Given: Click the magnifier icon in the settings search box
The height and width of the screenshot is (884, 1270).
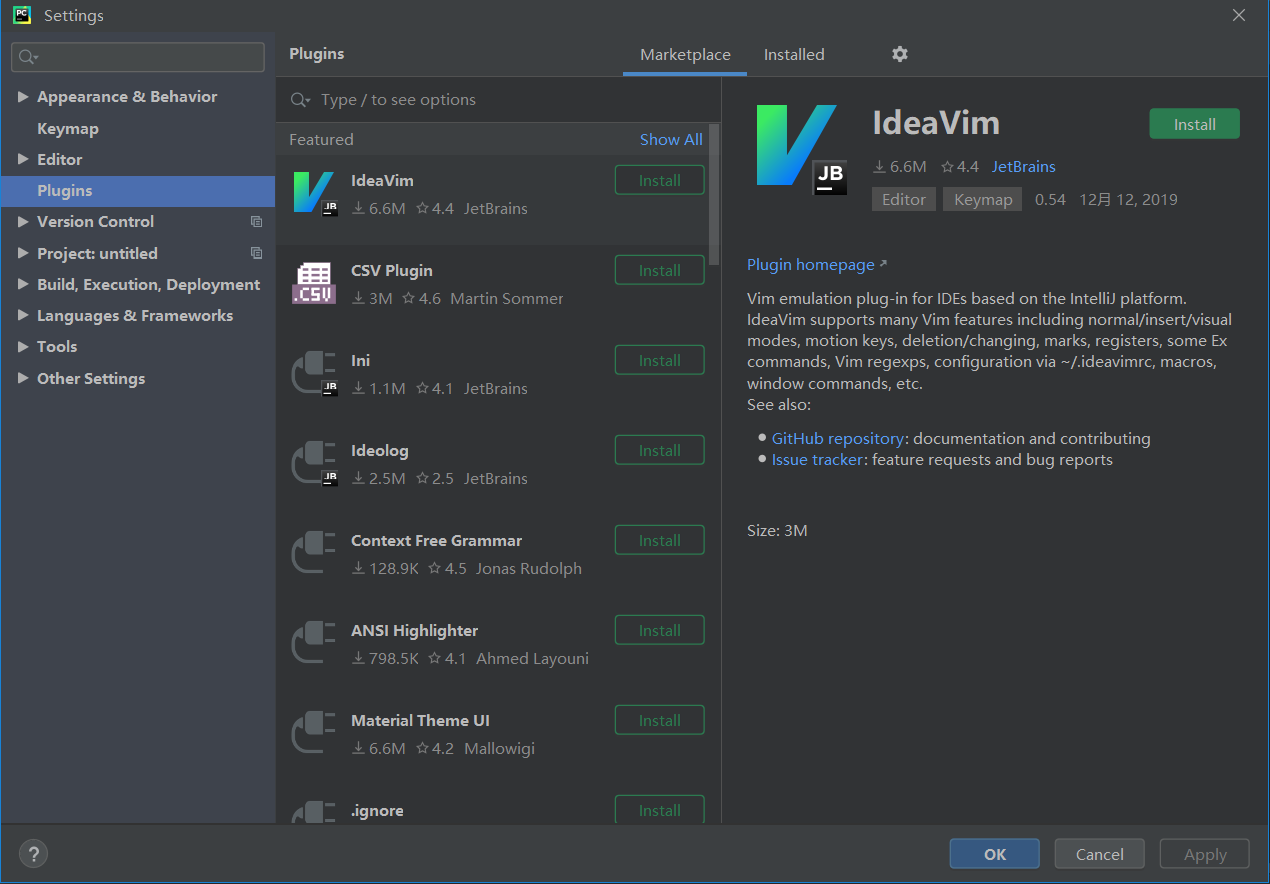Looking at the screenshot, I should click(x=28, y=57).
